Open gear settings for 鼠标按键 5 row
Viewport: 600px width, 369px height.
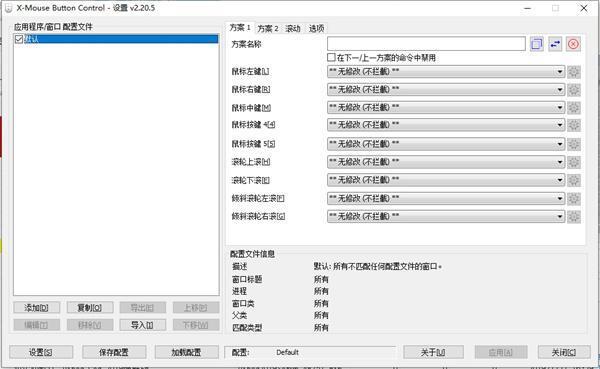574,144
